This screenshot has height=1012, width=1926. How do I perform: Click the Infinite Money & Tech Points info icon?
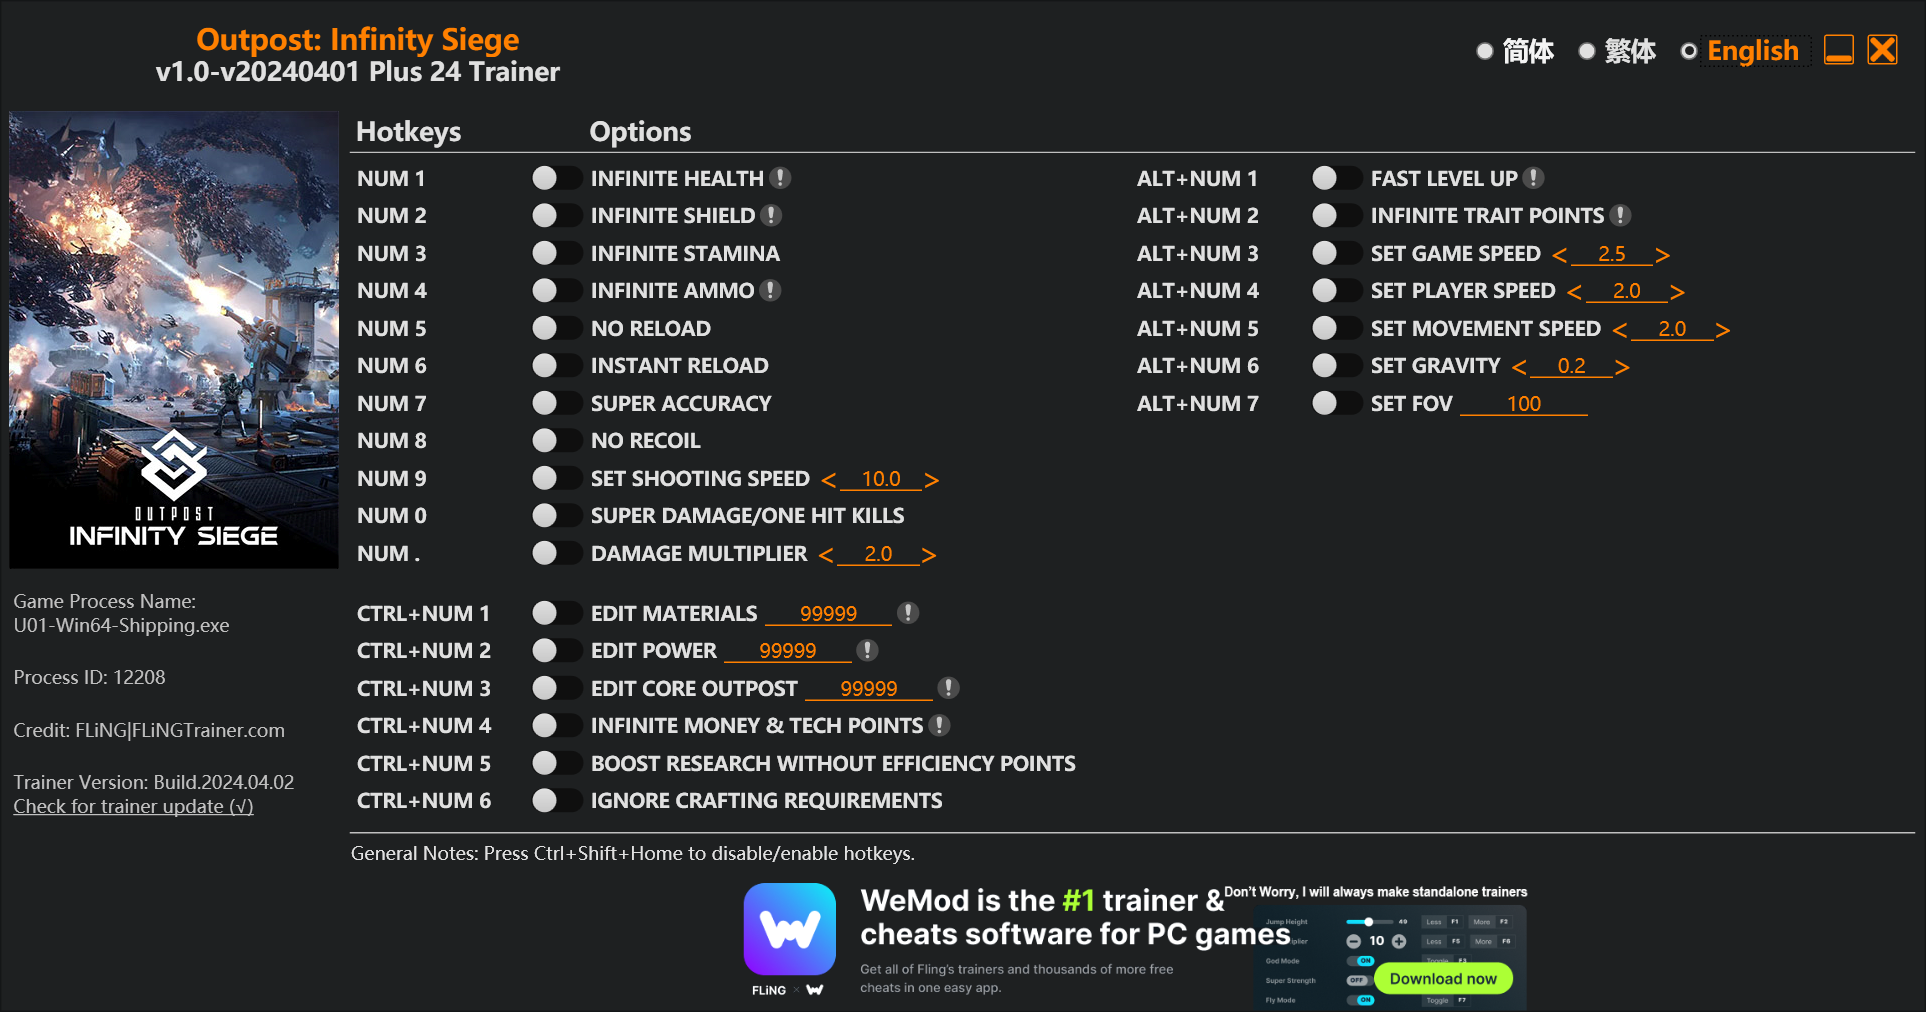pyautogui.click(x=939, y=725)
